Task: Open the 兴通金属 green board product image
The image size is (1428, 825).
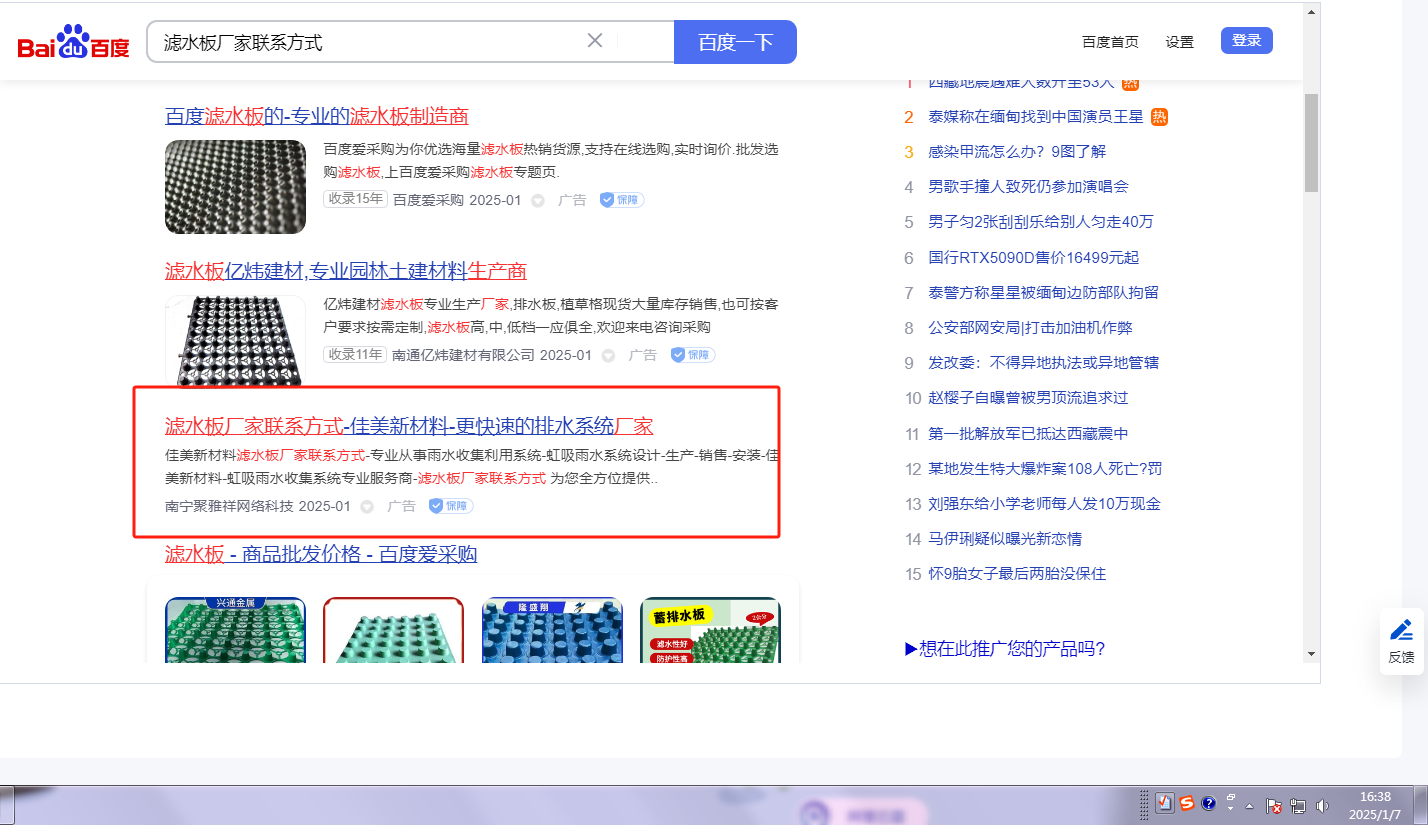Action: [x=235, y=630]
